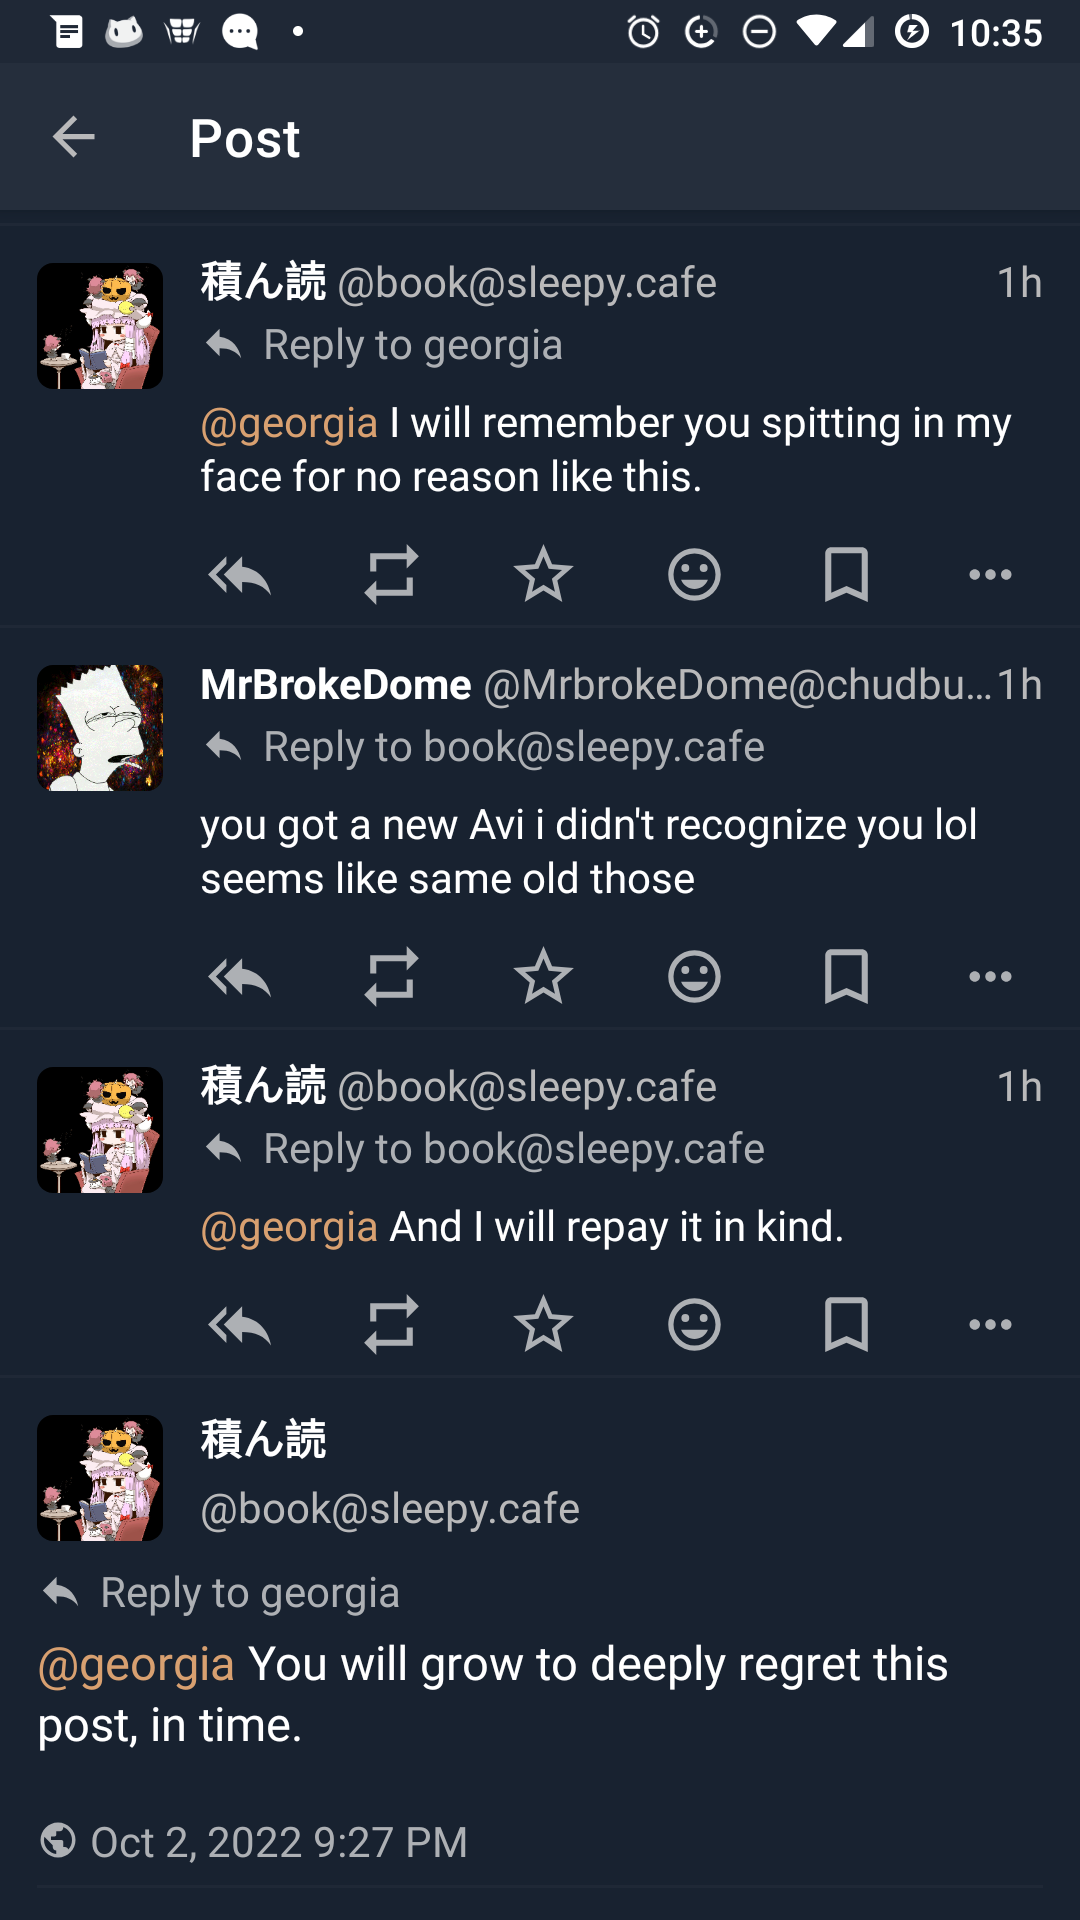The width and height of the screenshot is (1080, 1920).
Task: Bookmark the 'spitting in my face' post
Action: (846, 575)
